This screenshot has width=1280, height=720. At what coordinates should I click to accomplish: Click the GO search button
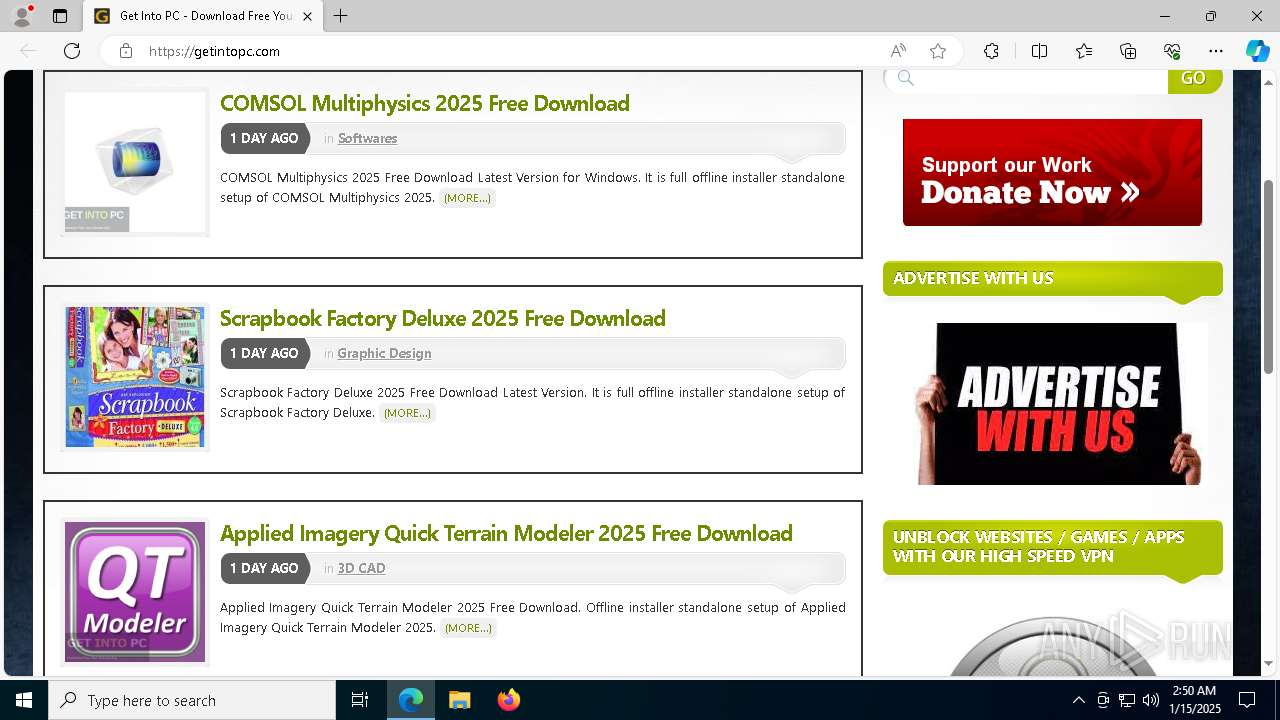(x=1193, y=79)
